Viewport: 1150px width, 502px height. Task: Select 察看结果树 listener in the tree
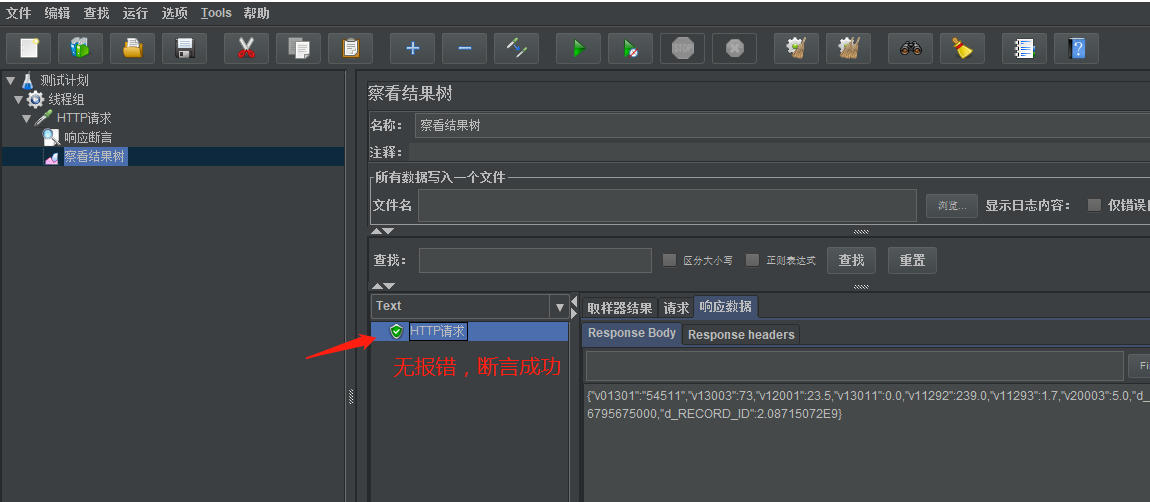point(95,156)
